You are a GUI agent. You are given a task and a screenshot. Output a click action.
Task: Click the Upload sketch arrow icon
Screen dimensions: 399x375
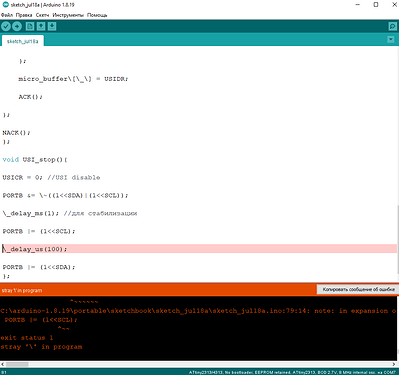point(17,26)
